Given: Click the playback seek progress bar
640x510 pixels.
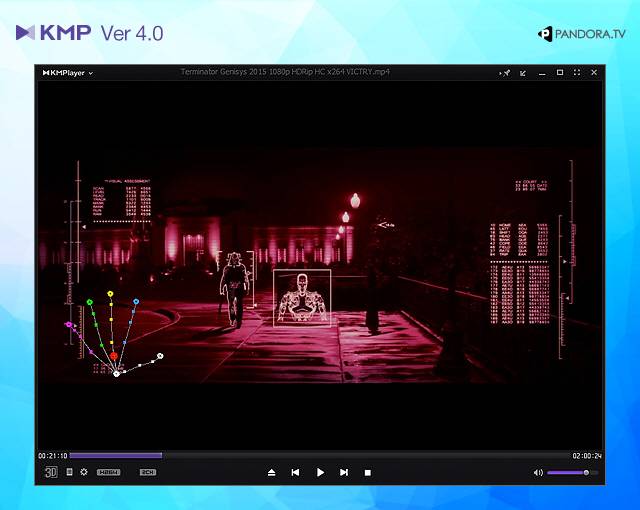Looking at the screenshot, I should pyautogui.click(x=319, y=455).
